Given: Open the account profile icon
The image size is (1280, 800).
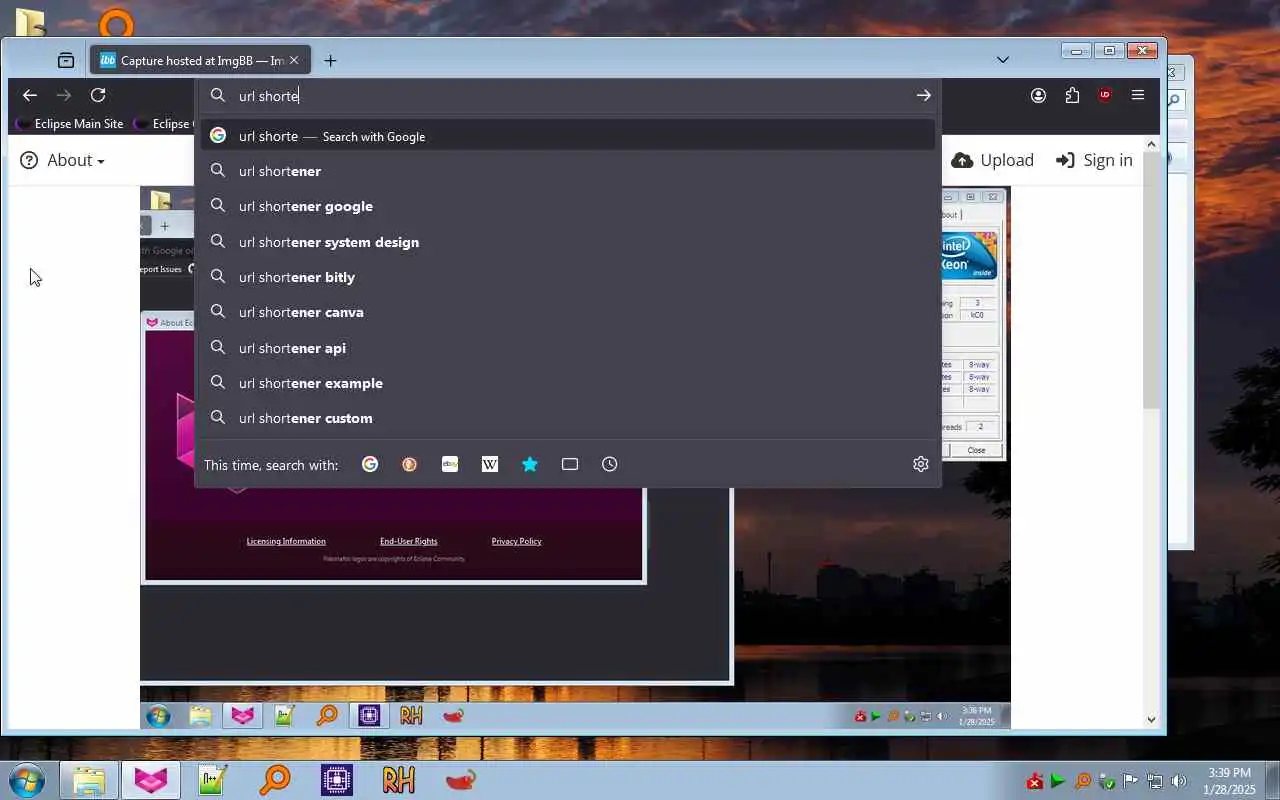Looking at the screenshot, I should [1039, 95].
